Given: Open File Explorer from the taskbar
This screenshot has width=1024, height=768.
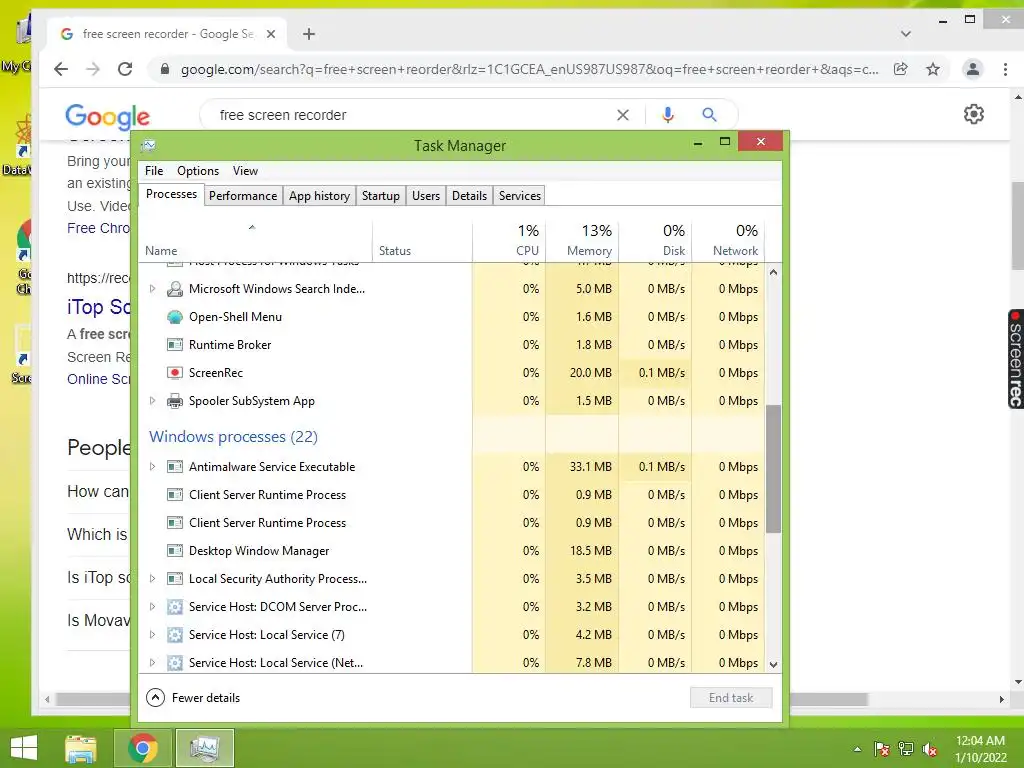Looking at the screenshot, I should coord(81,748).
